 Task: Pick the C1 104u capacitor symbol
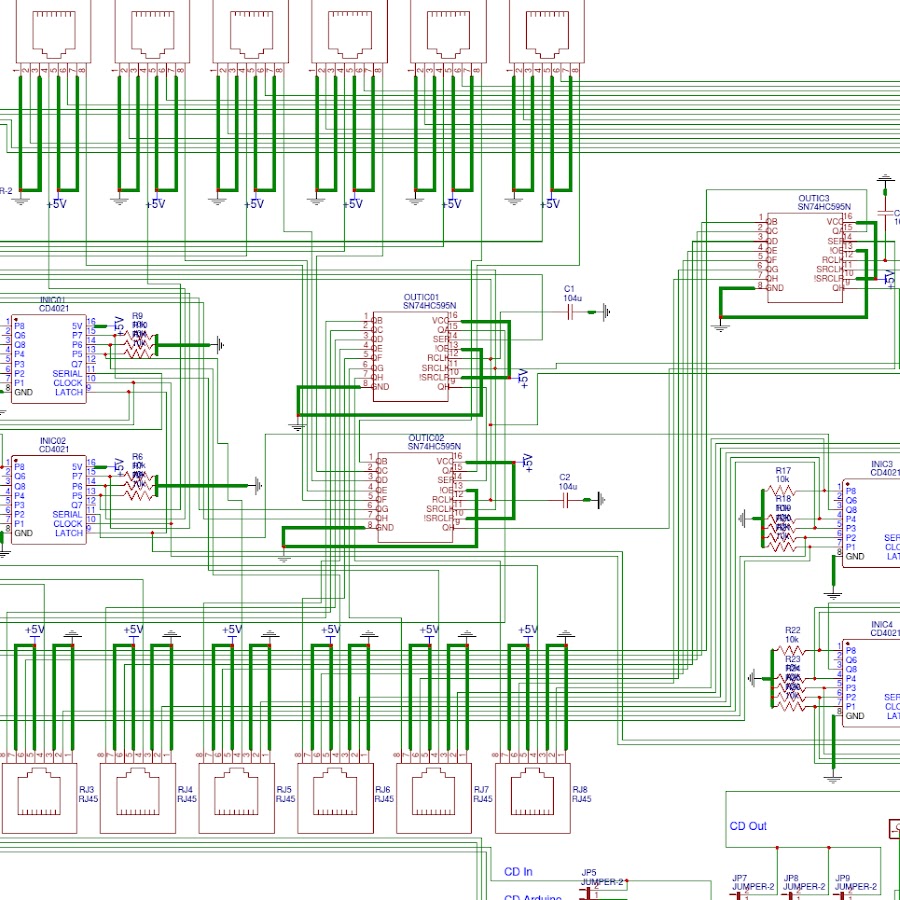571,312
